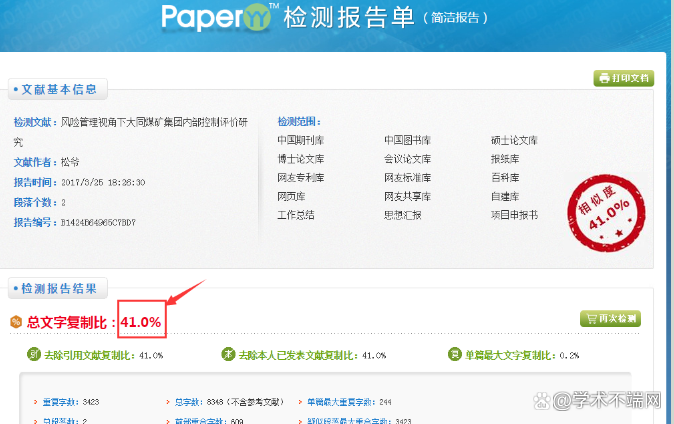This screenshot has width=674, height=424.
Task: Click 硕士论文库 in detection scope
Action: click(515, 140)
